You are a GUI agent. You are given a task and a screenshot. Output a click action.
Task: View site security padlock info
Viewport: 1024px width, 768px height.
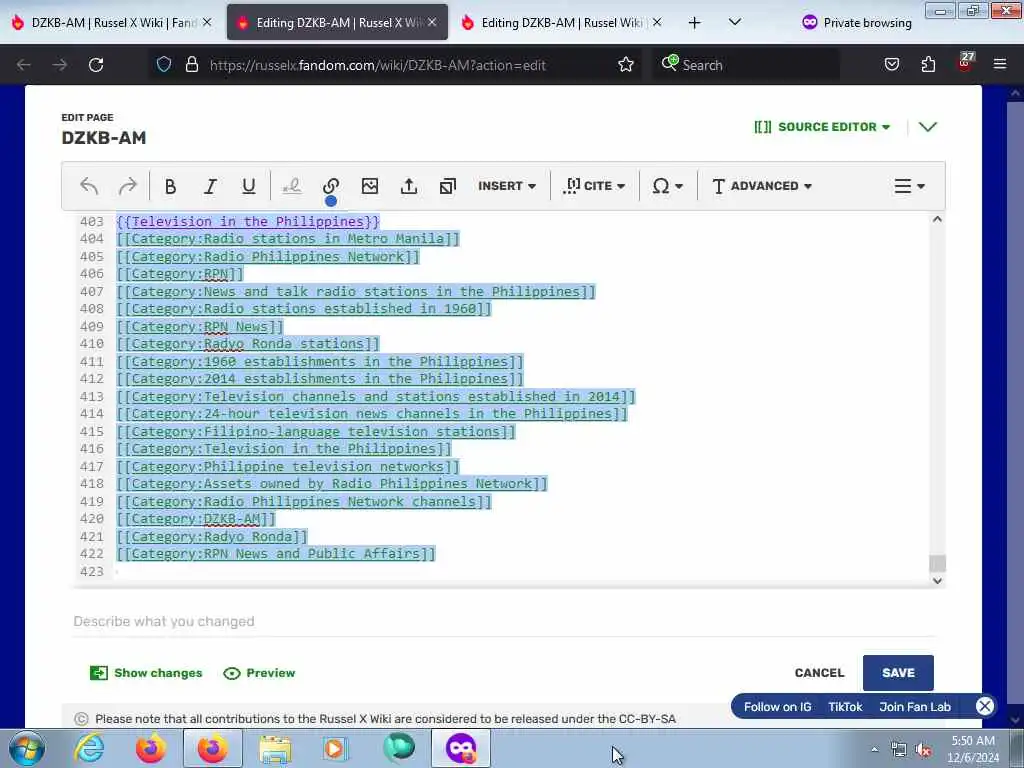pos(191,65)
